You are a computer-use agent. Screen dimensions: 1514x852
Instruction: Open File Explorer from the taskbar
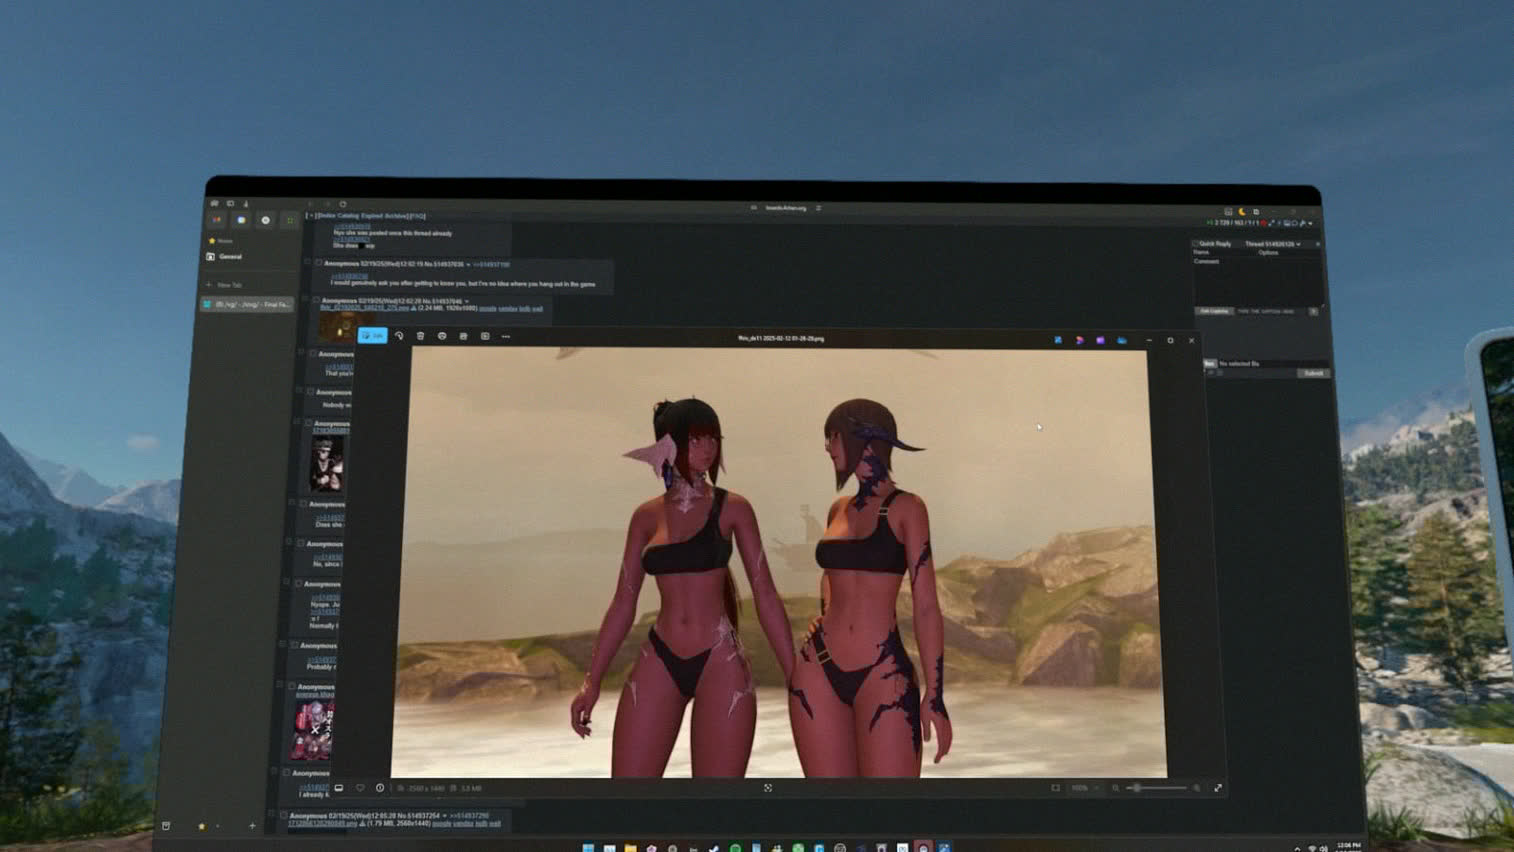(630, 848)
